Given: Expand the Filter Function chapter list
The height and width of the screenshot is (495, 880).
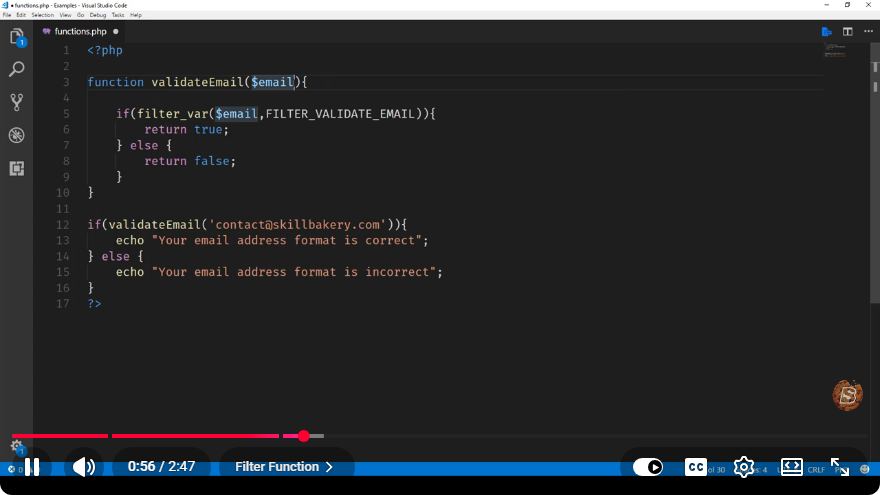Looking at the screenshot, I should click(x=283, y=467).
